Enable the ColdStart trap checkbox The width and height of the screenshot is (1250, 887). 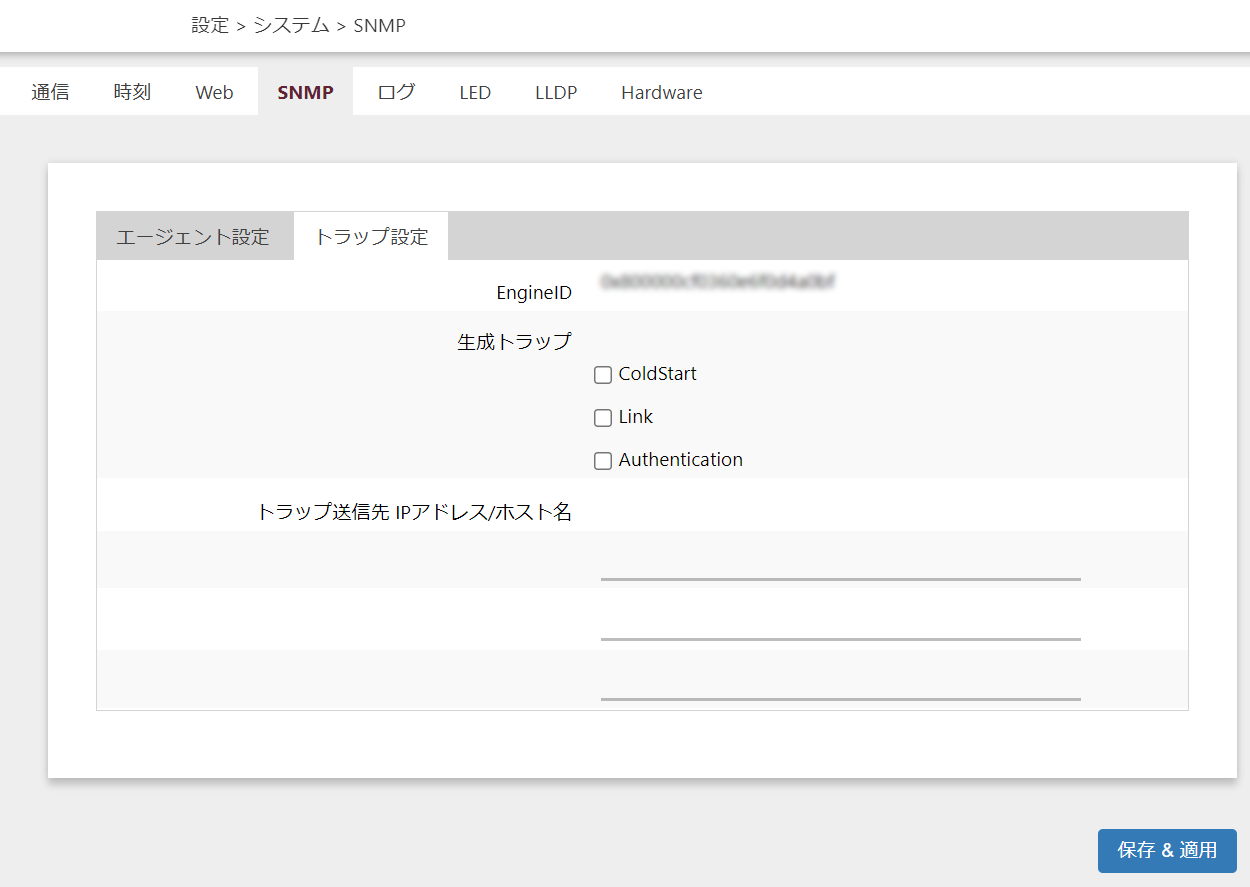coord(603,375)
